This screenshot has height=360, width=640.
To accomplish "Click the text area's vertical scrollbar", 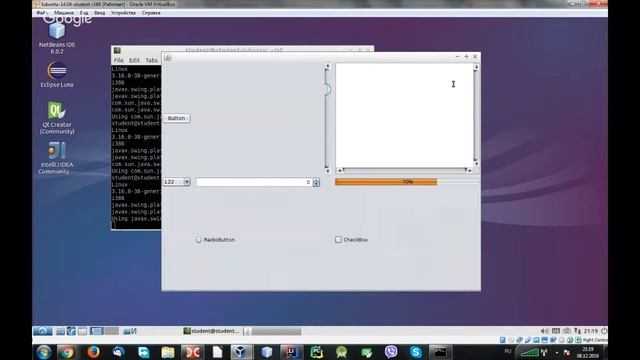I will (x=476, y=115).
